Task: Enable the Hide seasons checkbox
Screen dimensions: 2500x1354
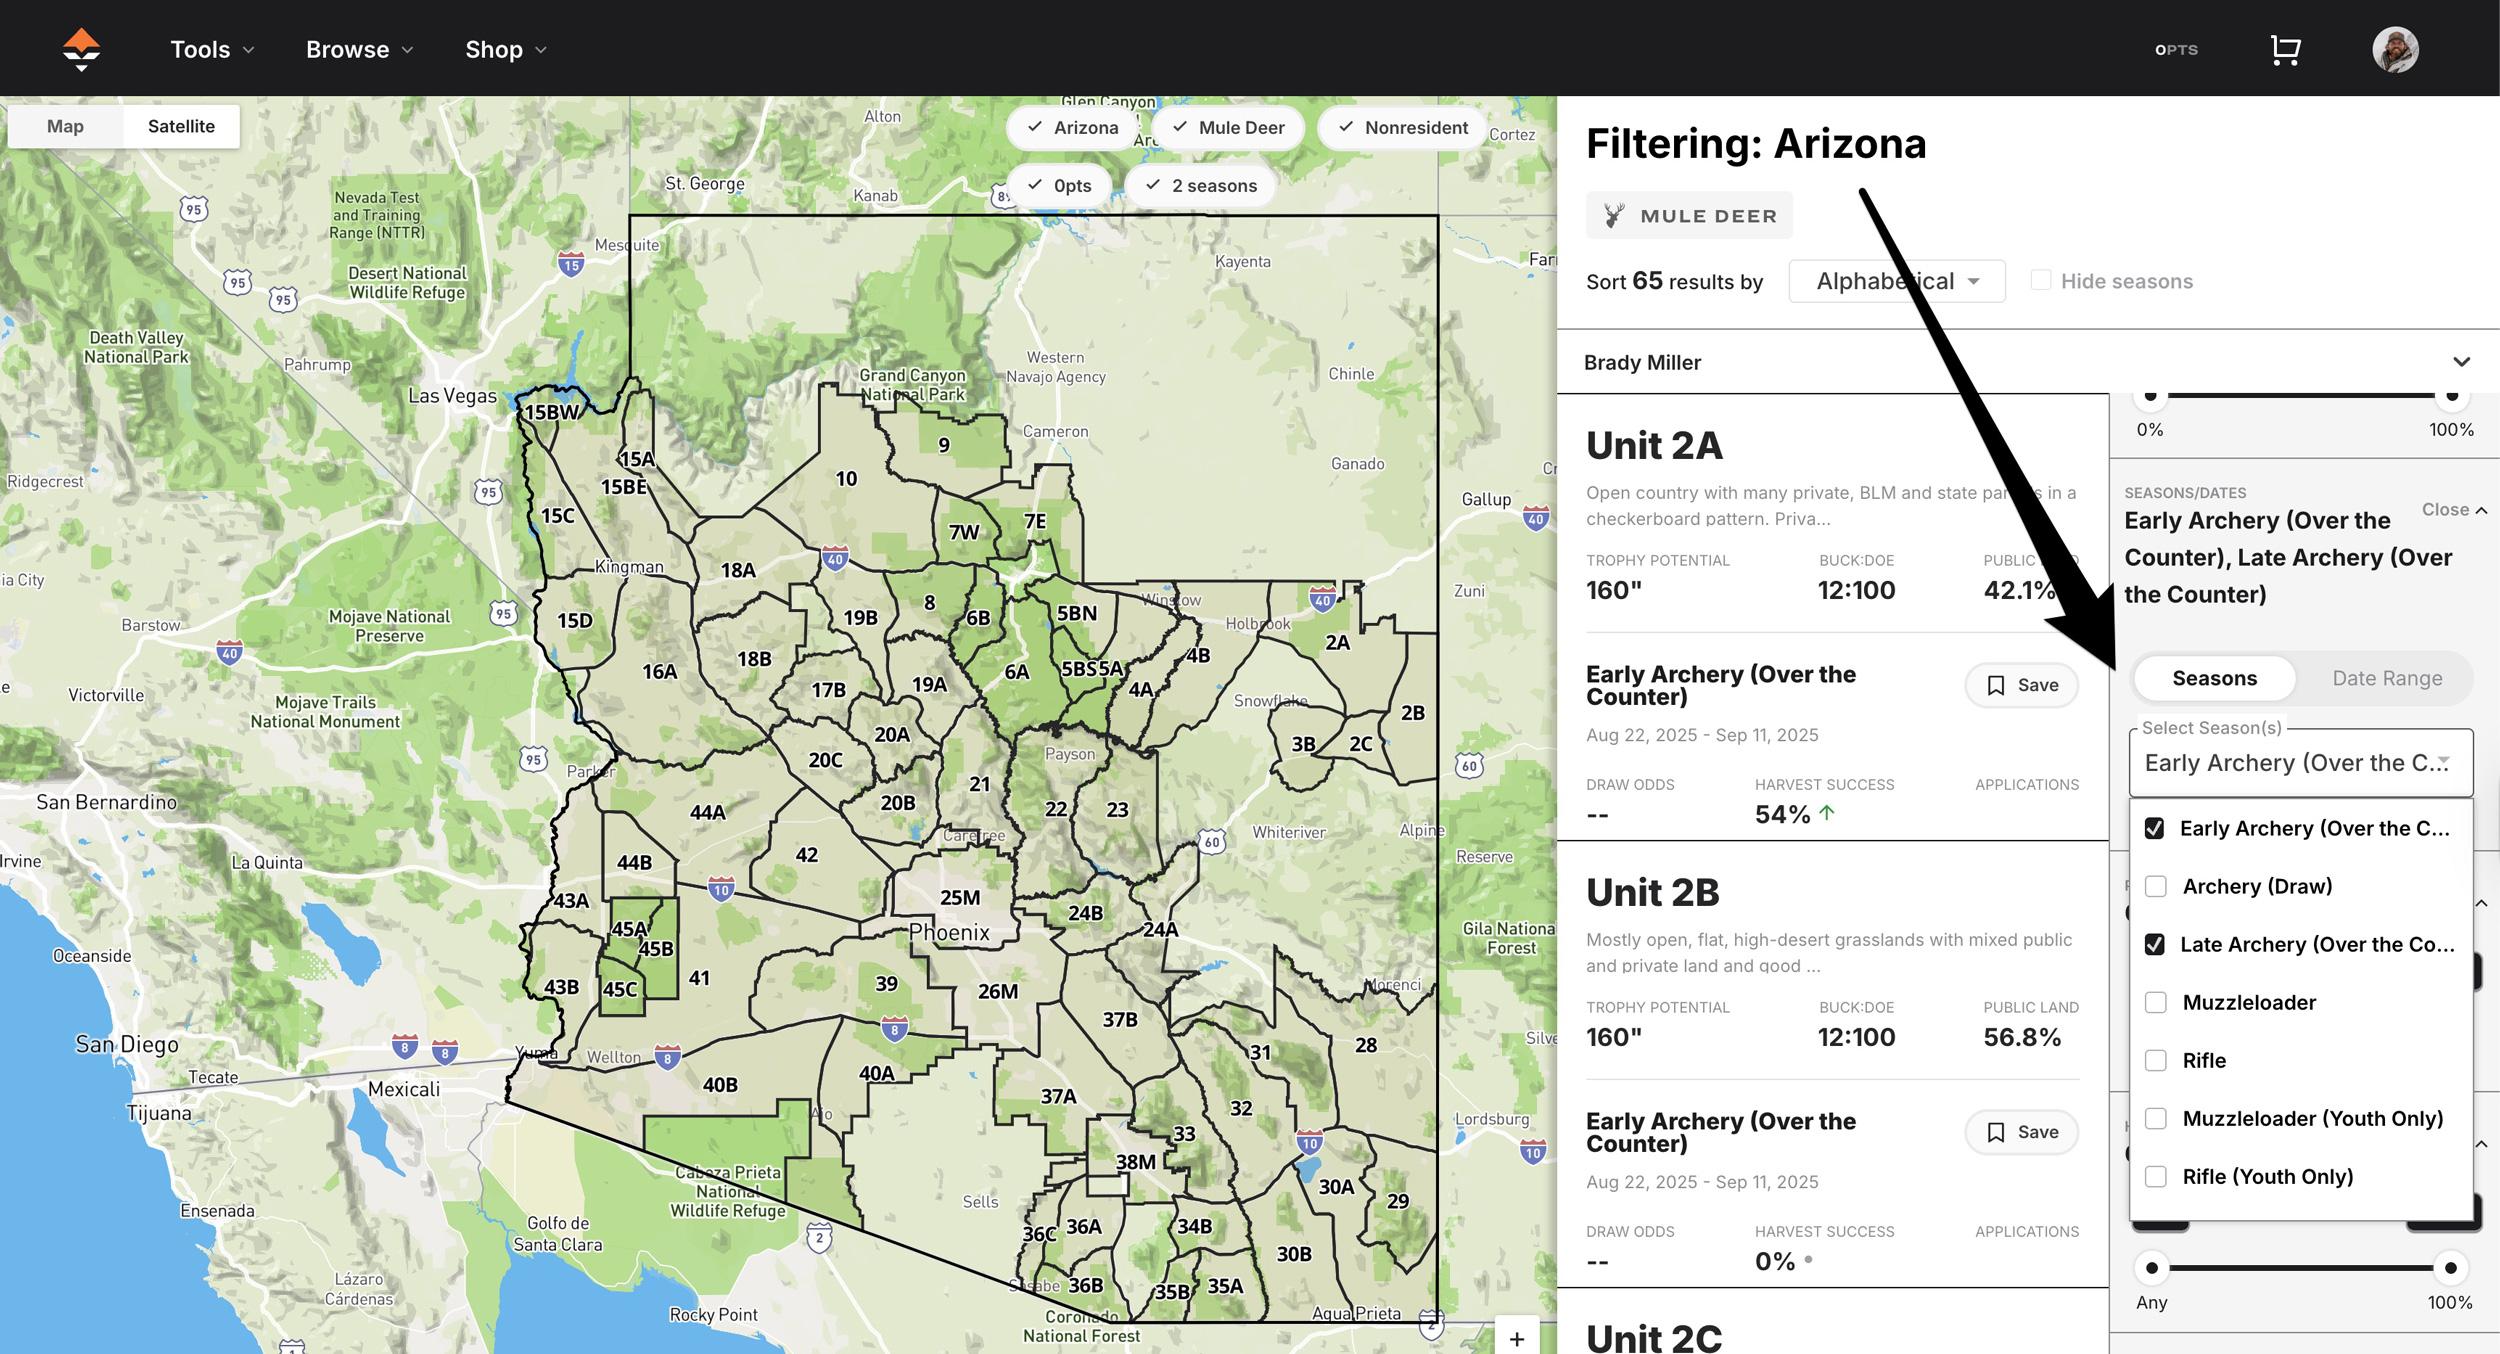Action: [2040, 280]
